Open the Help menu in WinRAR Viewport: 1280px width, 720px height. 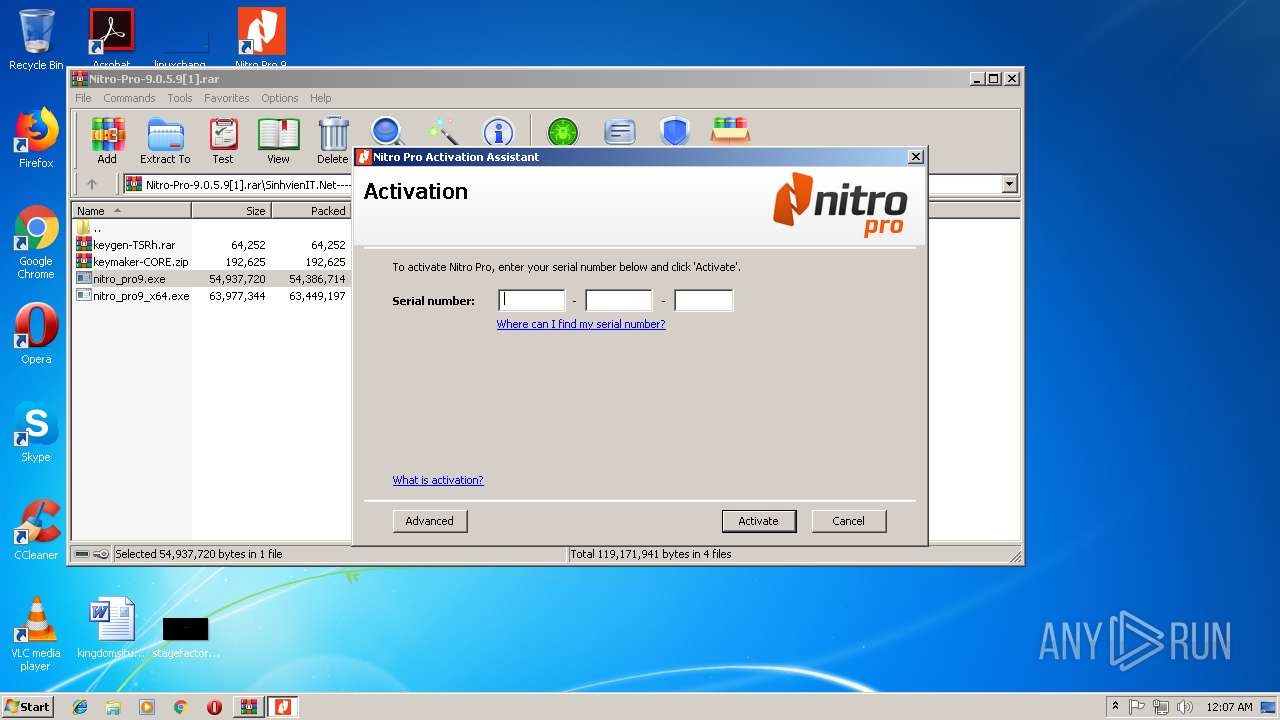click(x=320, y=98)
